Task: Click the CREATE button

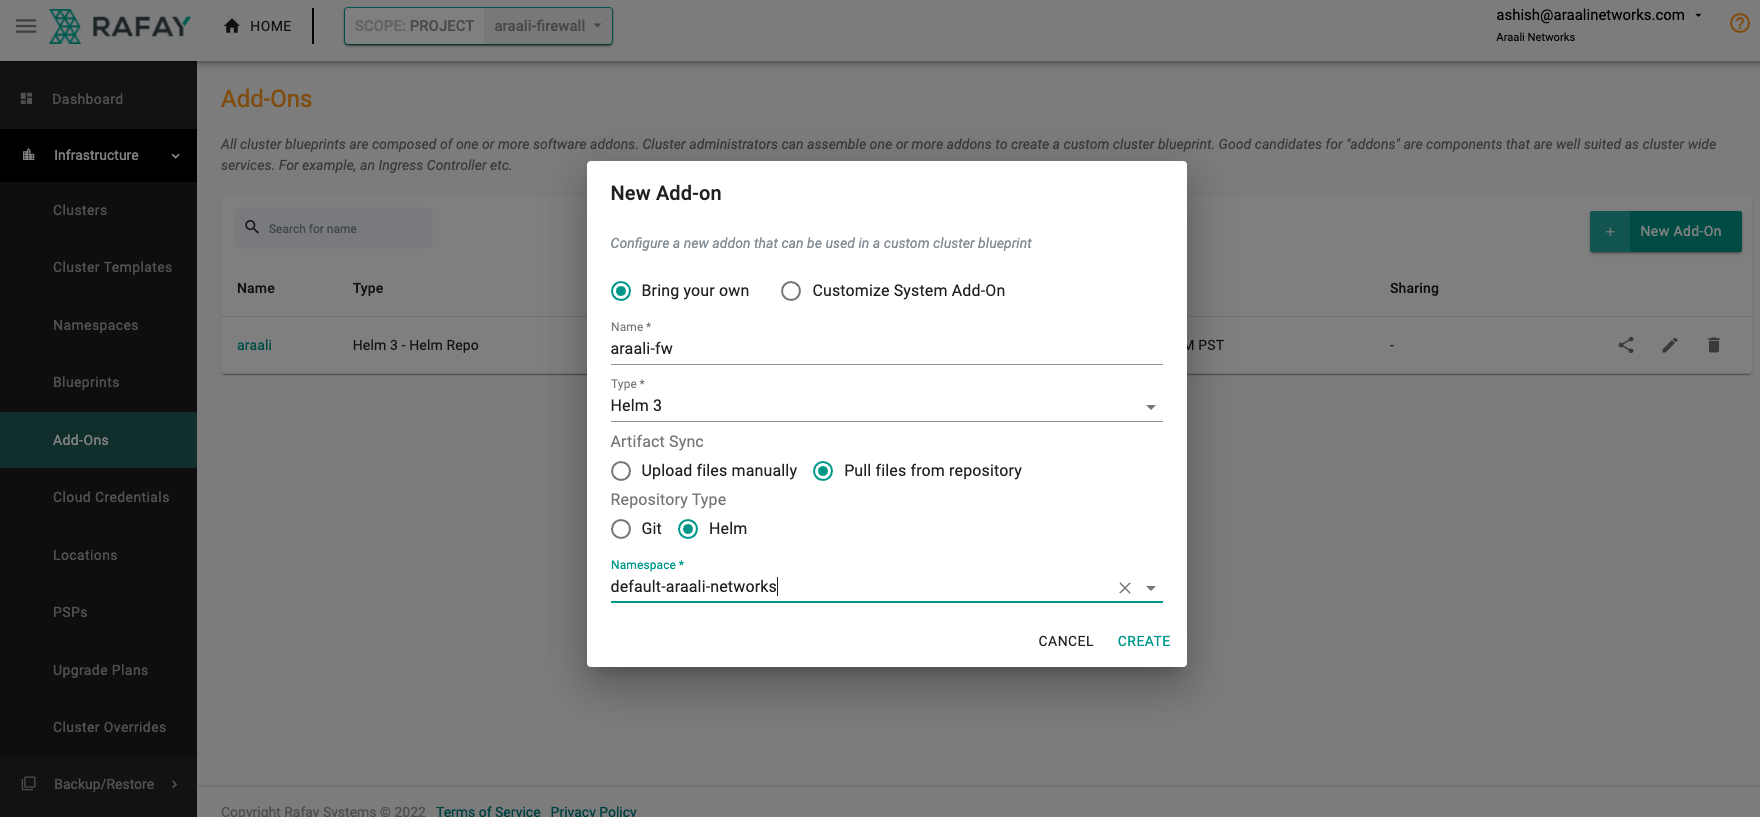Action: coord(1144,641)
